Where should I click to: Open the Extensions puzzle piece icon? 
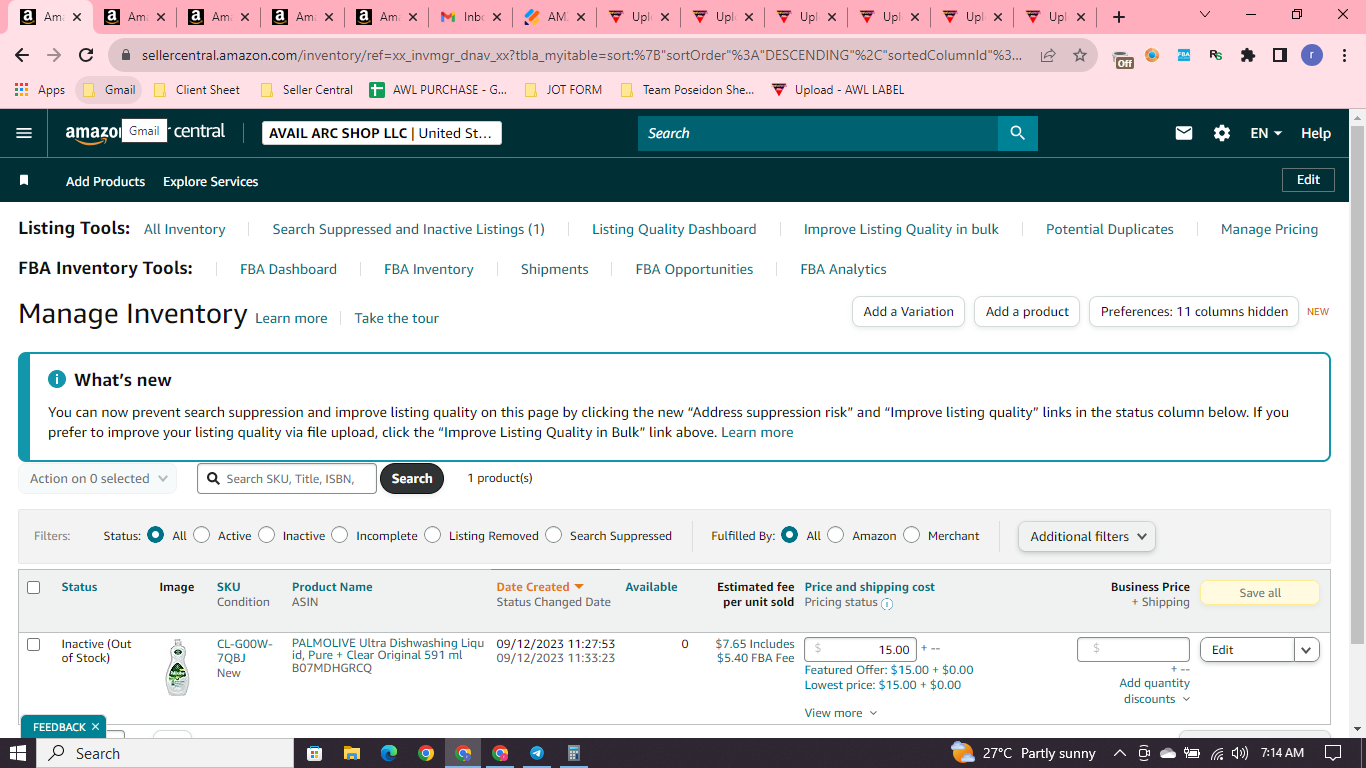[1248, 55]
